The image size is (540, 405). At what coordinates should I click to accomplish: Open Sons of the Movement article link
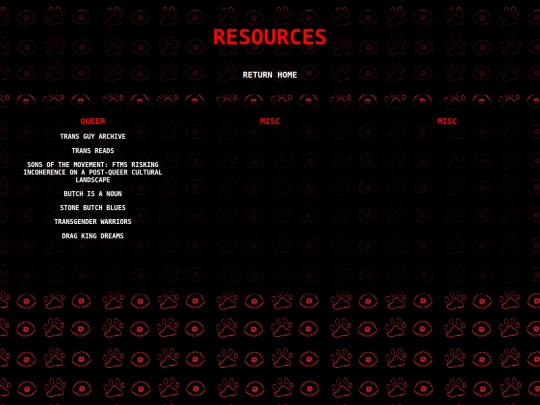tap(93, 172)
